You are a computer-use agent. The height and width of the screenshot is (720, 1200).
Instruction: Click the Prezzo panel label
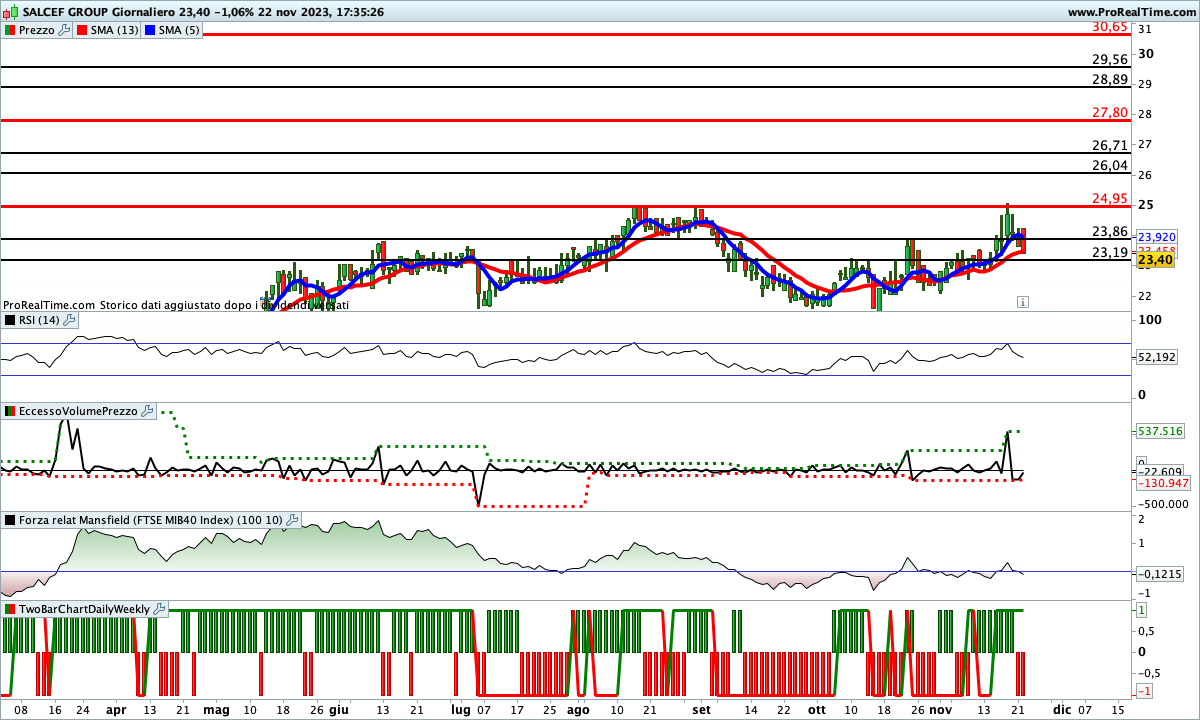tap(37, 30)
